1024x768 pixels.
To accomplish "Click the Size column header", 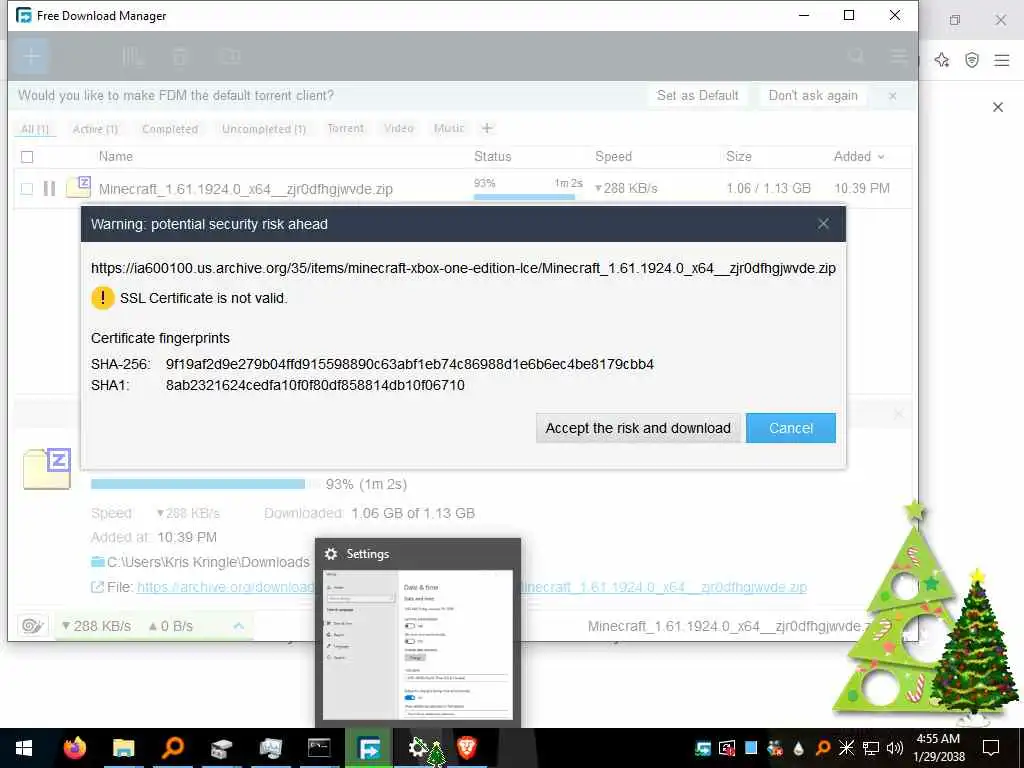I will pyautogui.click(x=739, y=156).
